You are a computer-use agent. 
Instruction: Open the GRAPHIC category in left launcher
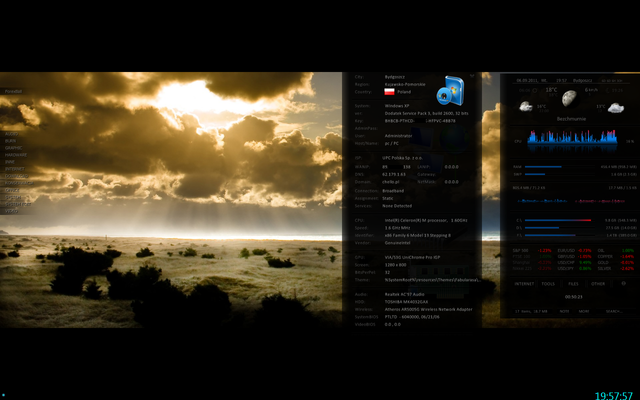point(13,148)
